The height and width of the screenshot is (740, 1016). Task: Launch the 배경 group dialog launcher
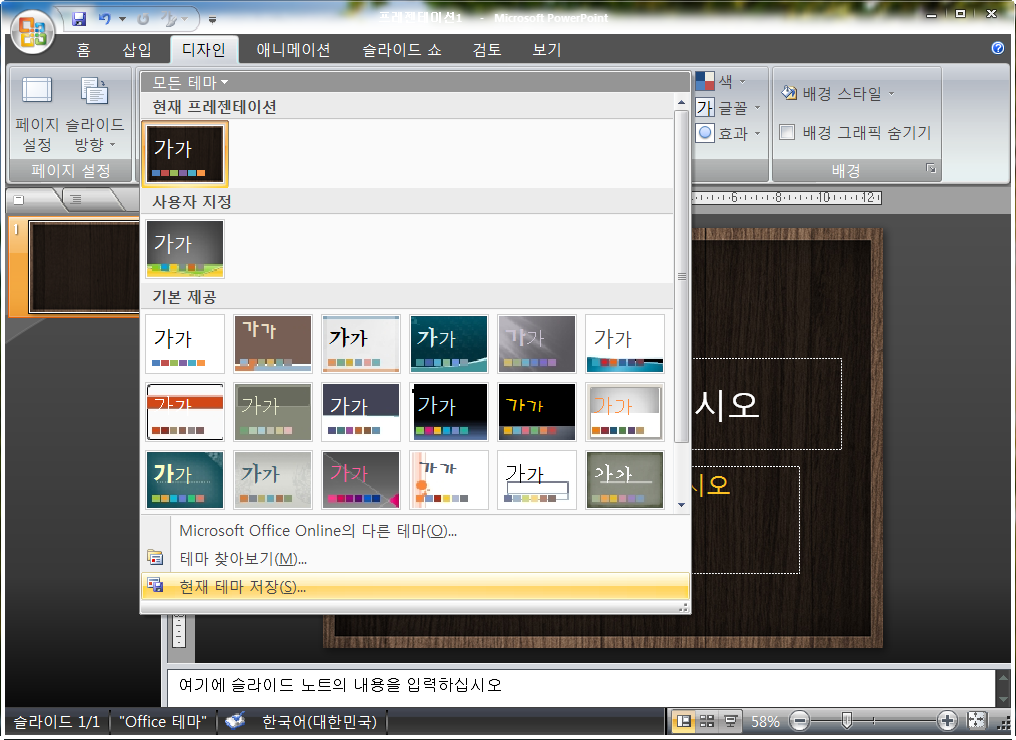931,168
